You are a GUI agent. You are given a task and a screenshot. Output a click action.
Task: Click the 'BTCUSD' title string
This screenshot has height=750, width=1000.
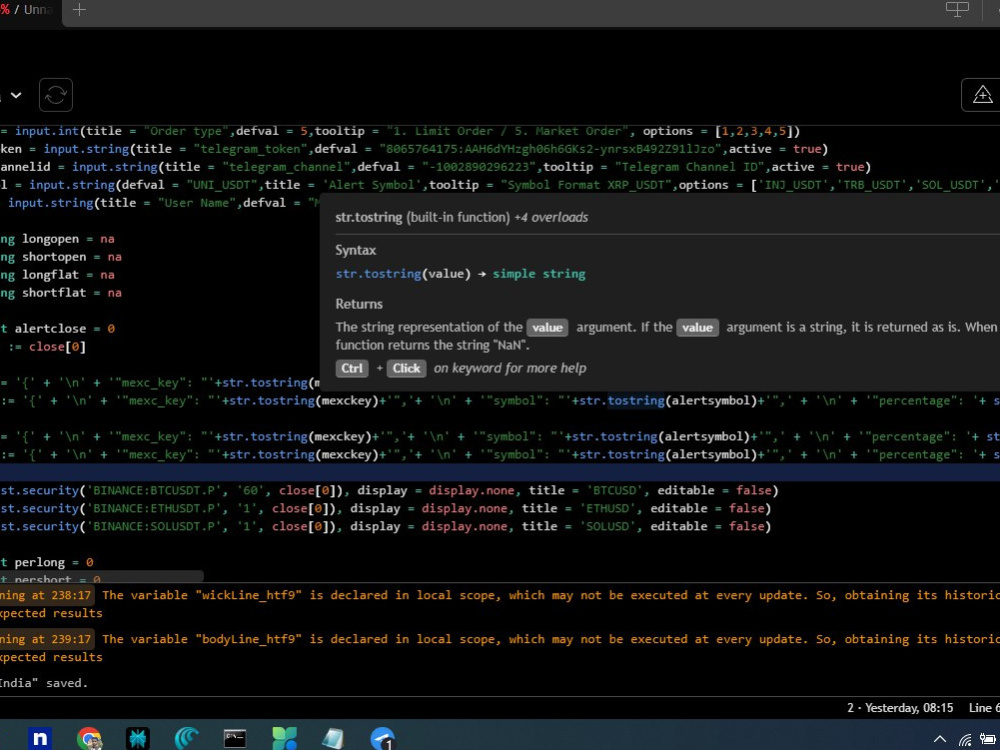pyautogui.click(x=615, y=490)
